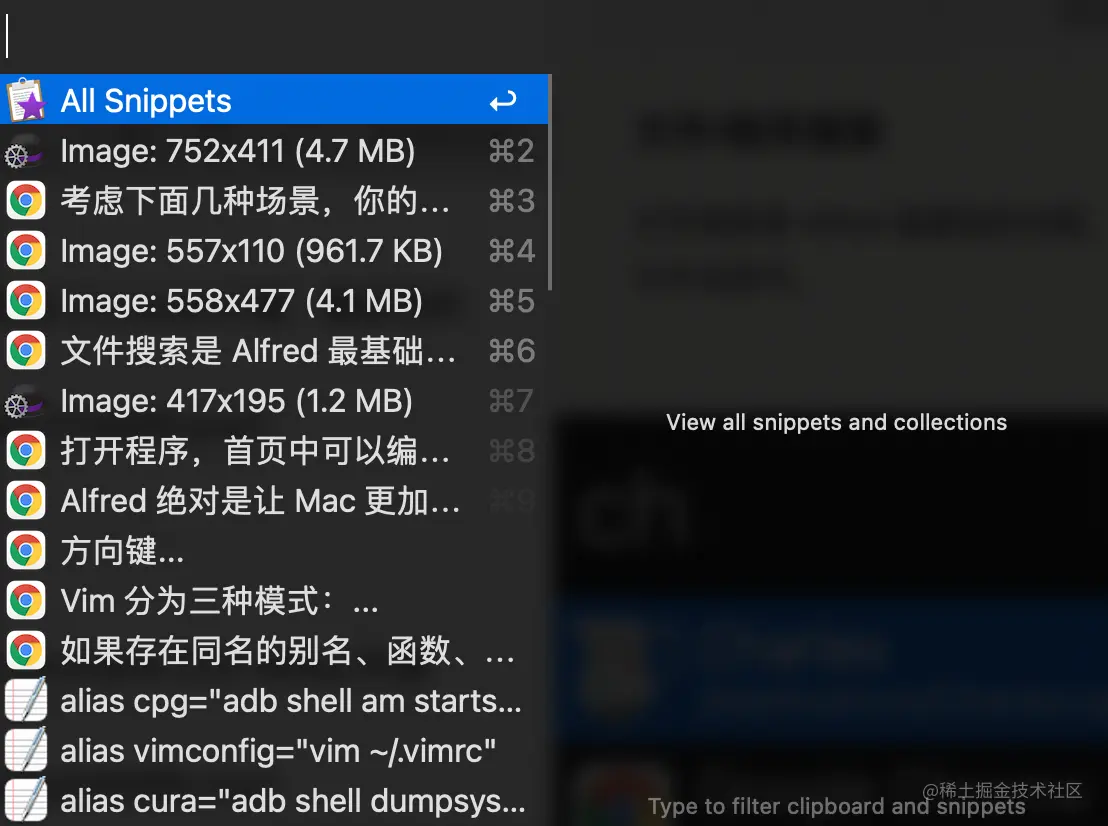Click the View all snippets and collections text

[837, 423]
